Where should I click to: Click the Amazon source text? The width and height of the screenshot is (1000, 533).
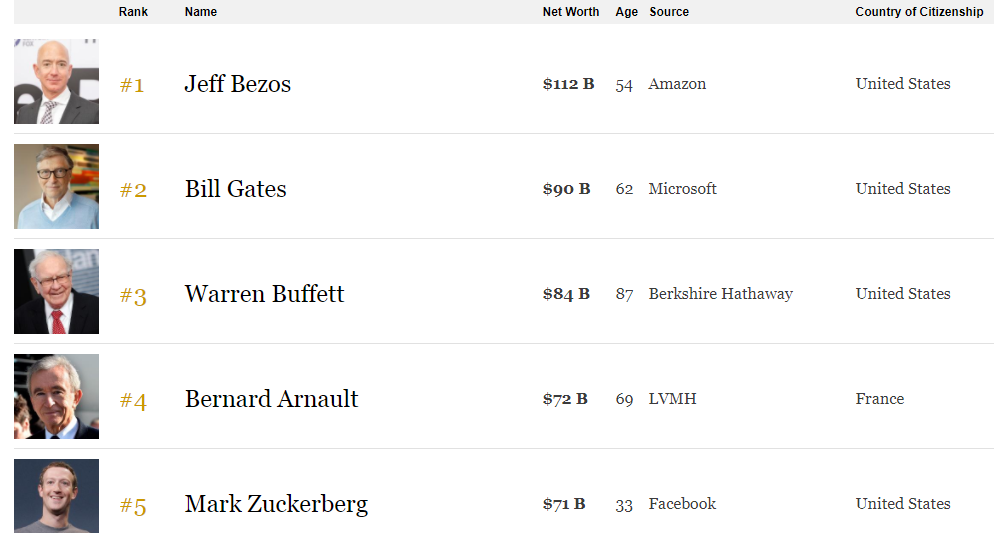677,84
